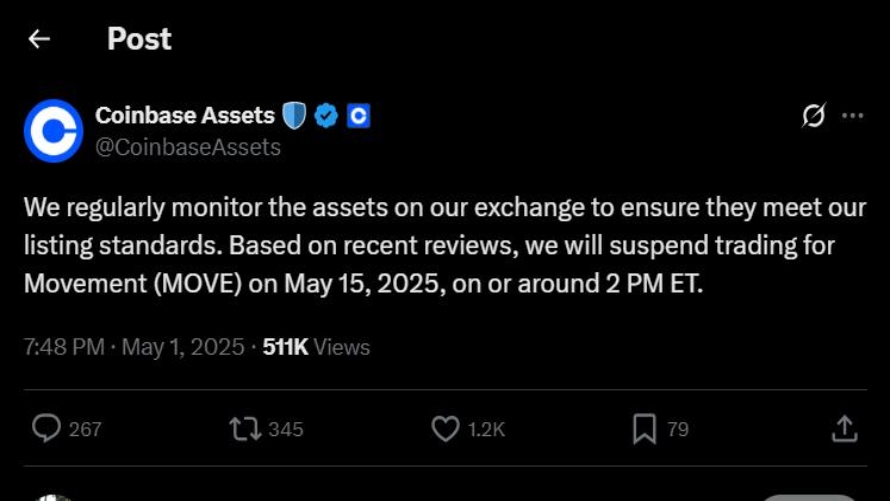Open the 511K Views analytics

[x=316, y=347]
